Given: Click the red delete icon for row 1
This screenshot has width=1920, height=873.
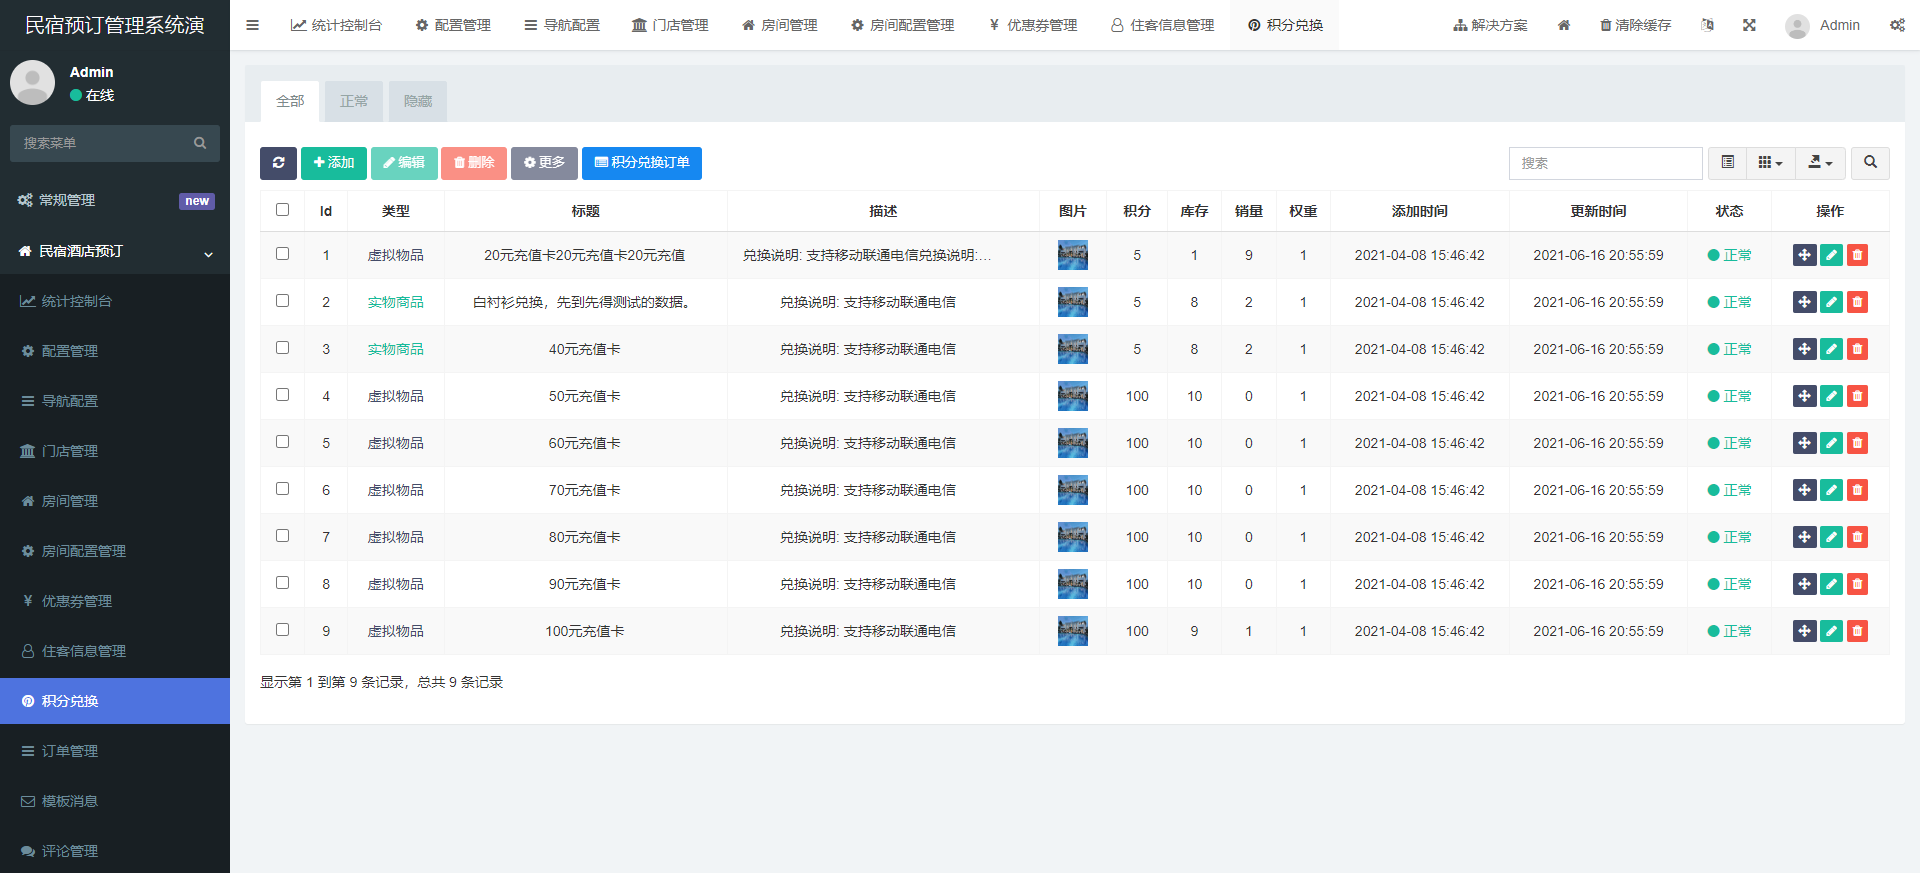Looking at the screenshot, I should (x=1857, y=255).
